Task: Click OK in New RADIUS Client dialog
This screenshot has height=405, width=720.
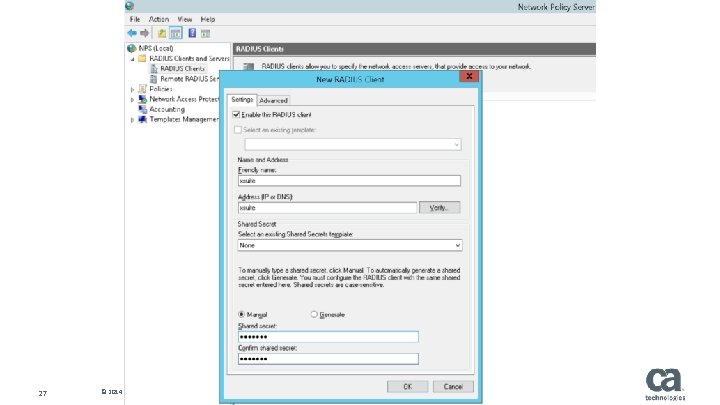Action: [x=407, y=387]
